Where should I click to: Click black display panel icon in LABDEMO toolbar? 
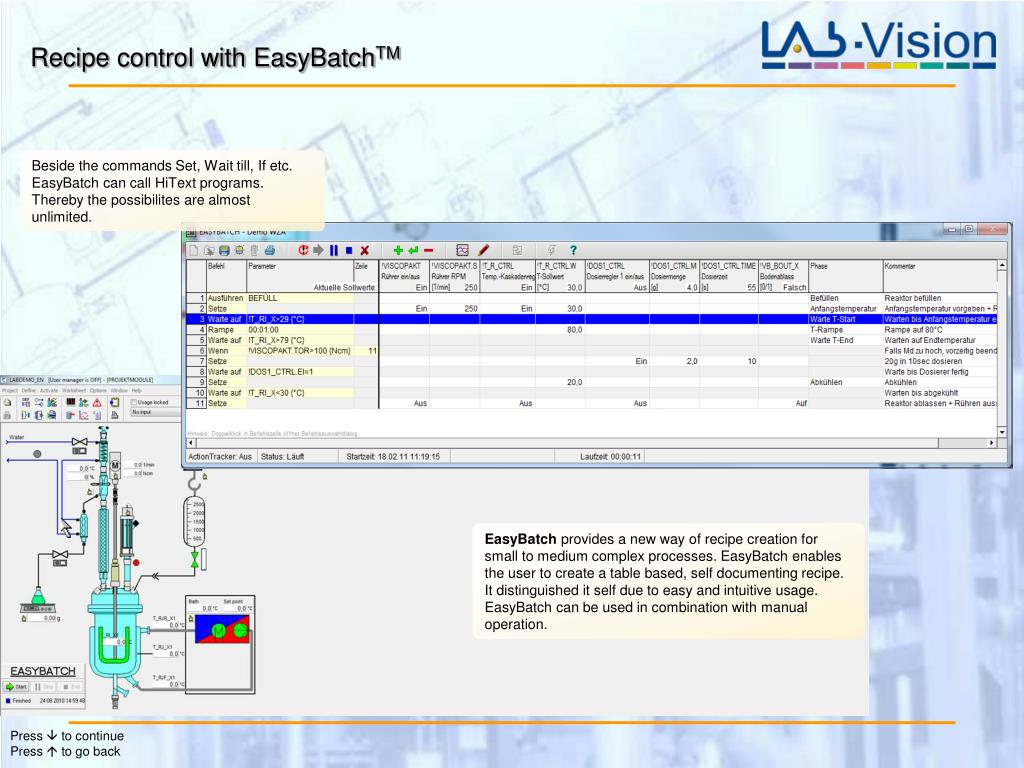[71, 402]
